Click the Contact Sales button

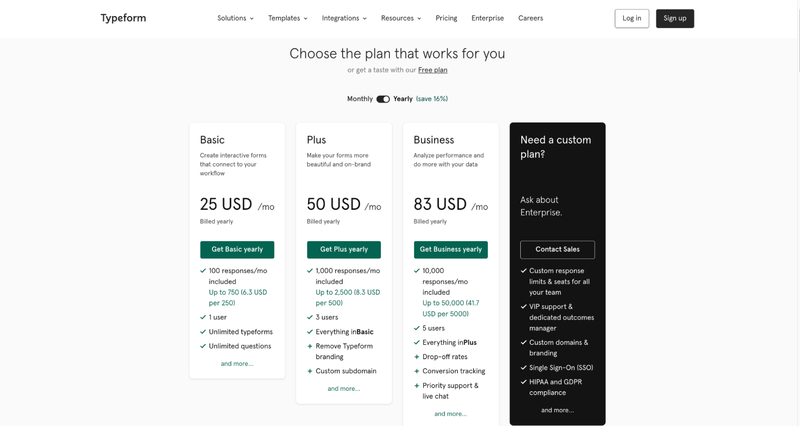point(557,249)
